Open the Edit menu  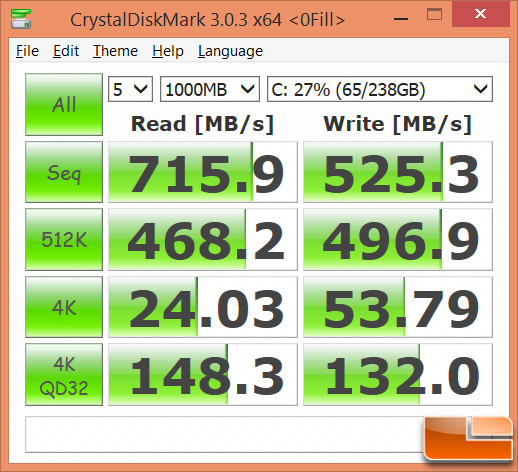click(66, 51)
